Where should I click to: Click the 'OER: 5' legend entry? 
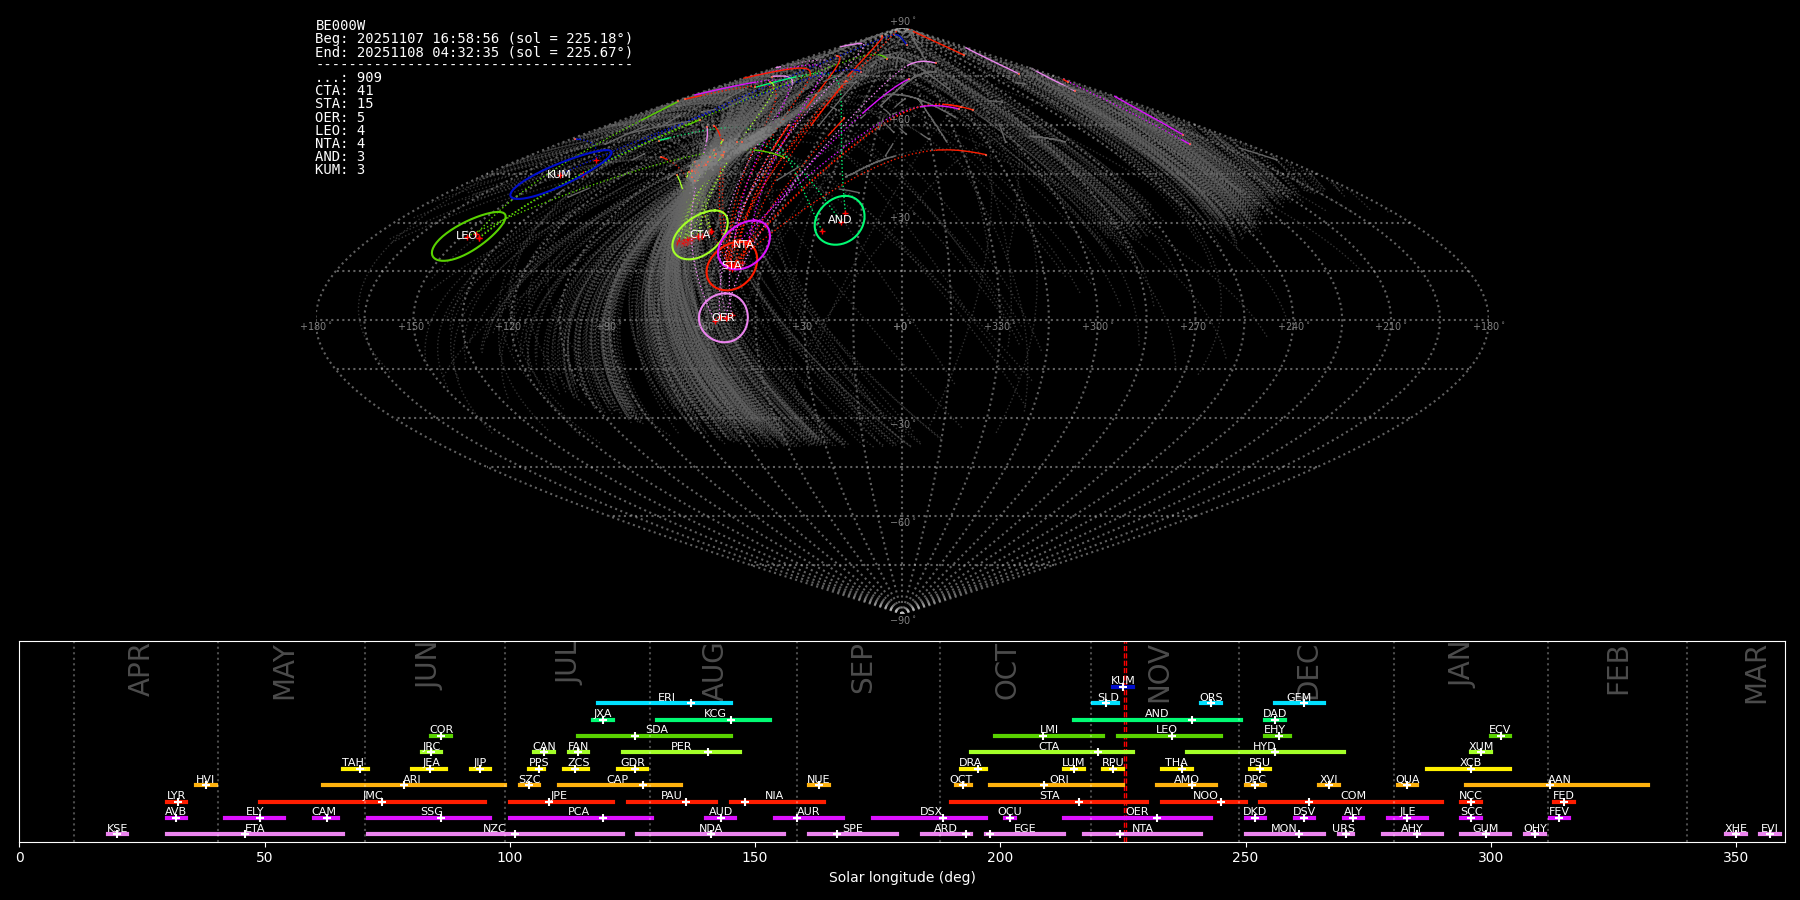(340, 118)
